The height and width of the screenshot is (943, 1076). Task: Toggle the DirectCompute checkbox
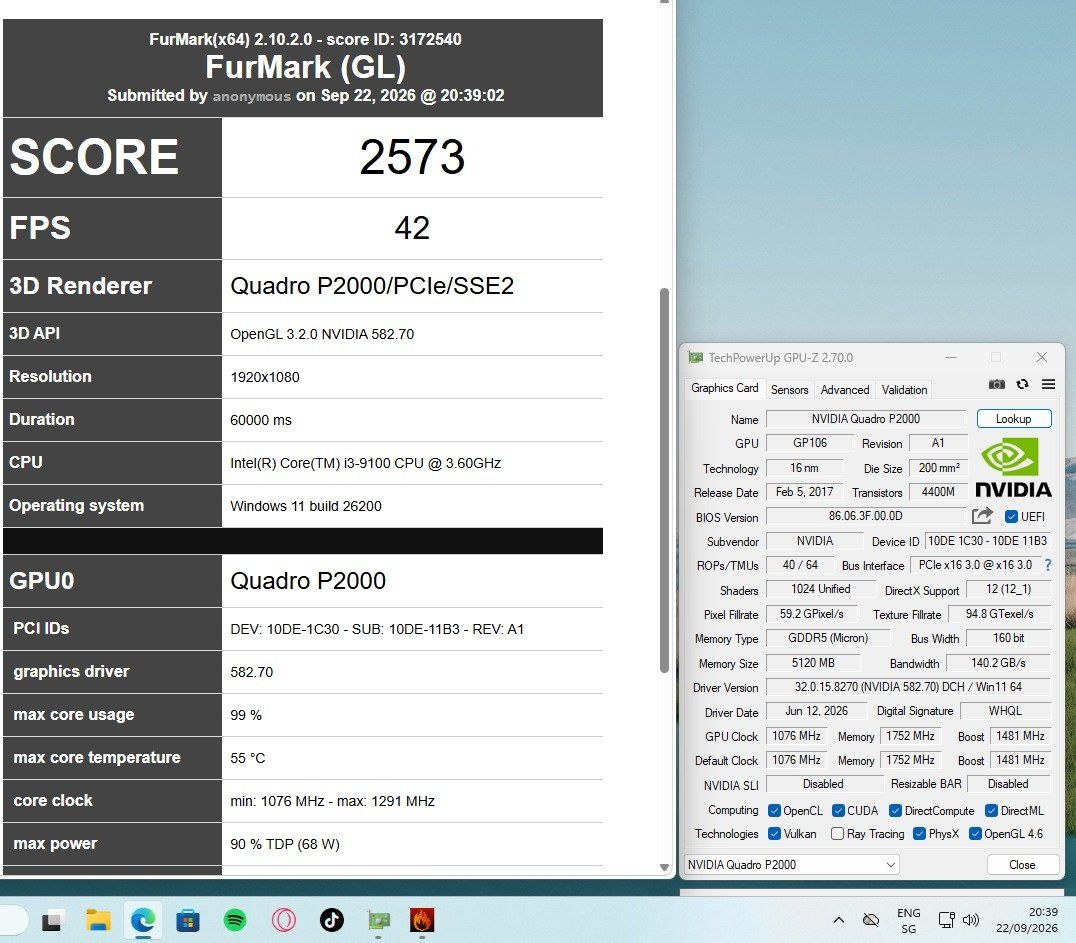pyautogui.click(x=896, y=811)
